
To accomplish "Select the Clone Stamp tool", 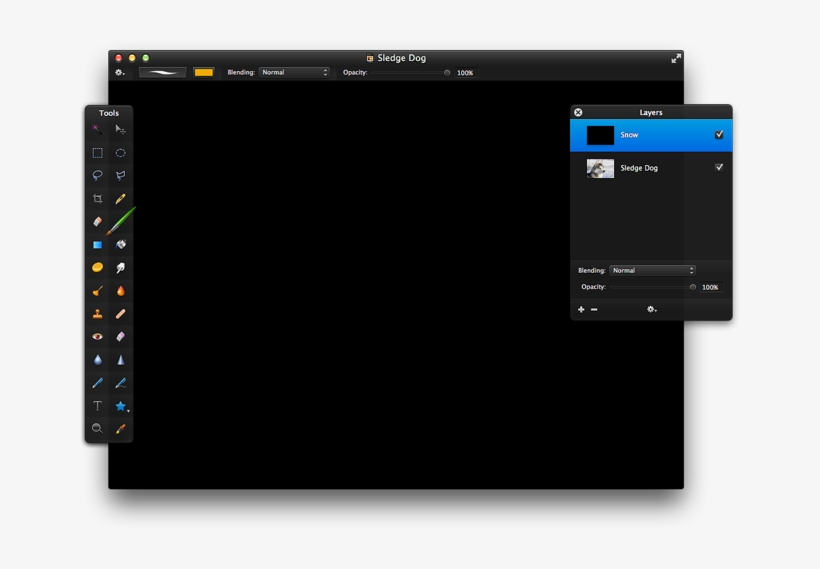I will click(97, 314).
